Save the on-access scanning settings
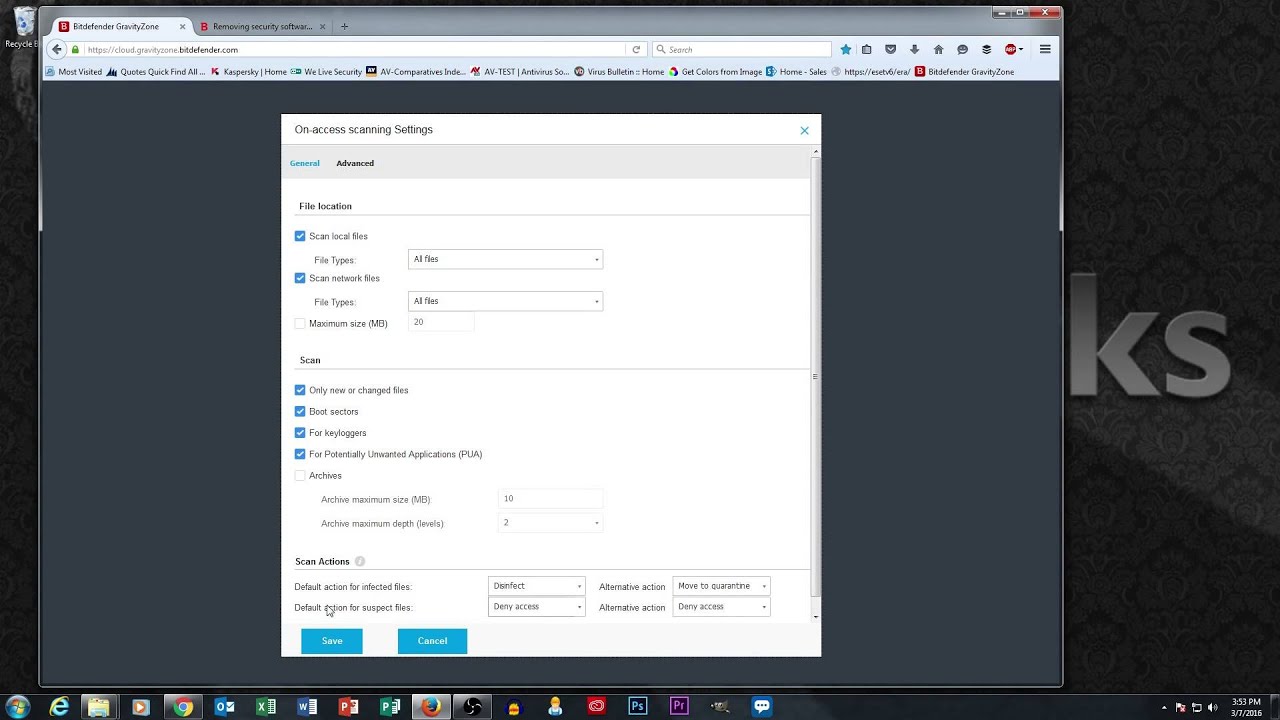1280x720 pixels. 332,641
